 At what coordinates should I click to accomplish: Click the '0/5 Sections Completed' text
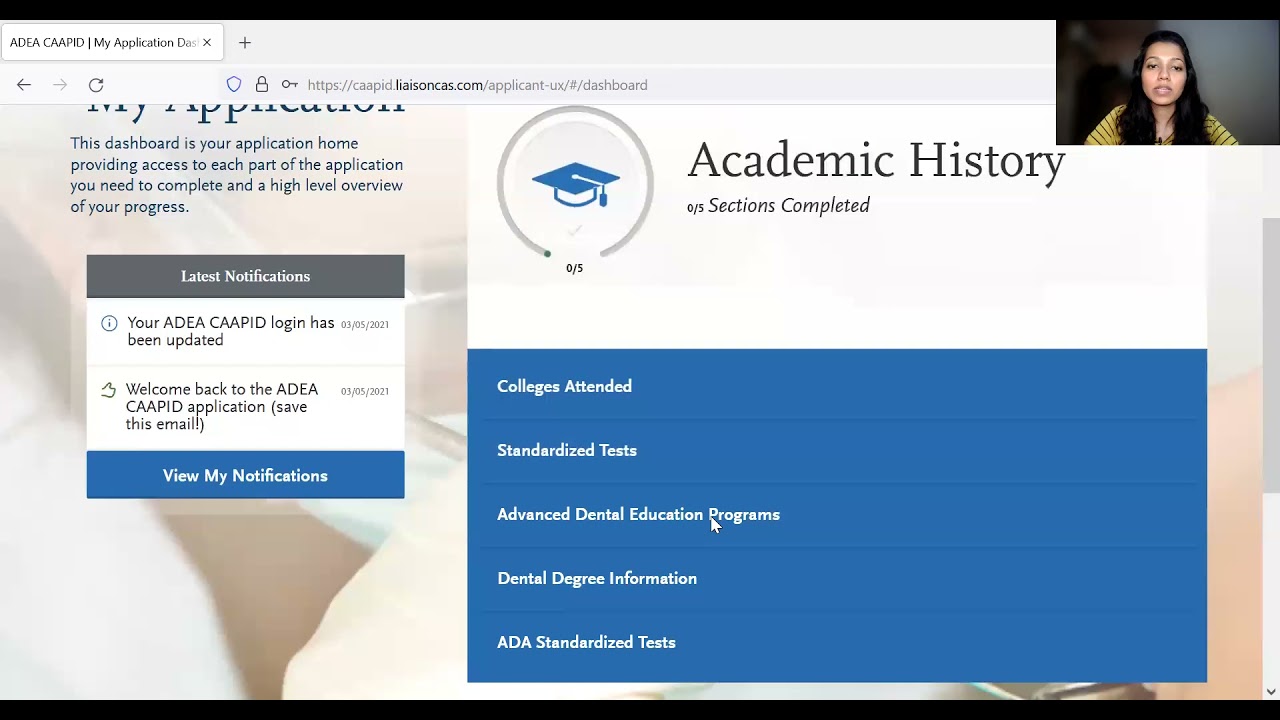(778, 206)
